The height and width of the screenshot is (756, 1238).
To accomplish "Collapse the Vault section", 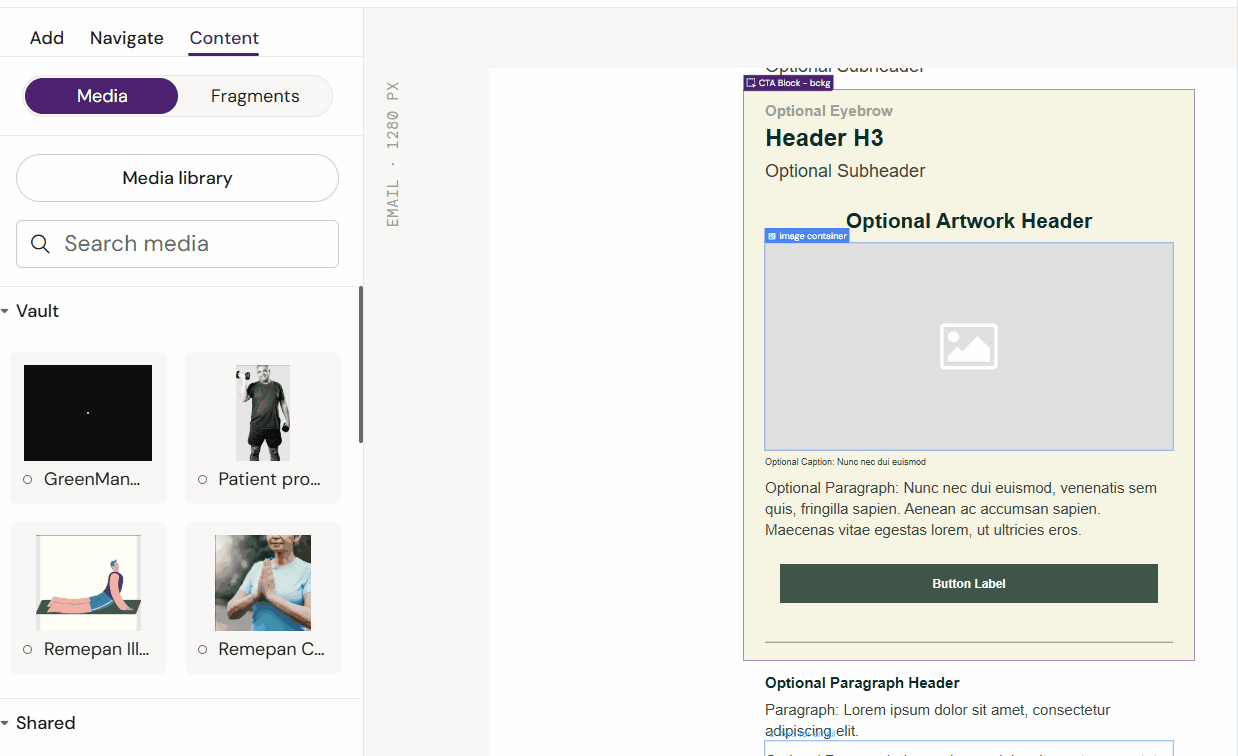I will [x=6, y=312].
